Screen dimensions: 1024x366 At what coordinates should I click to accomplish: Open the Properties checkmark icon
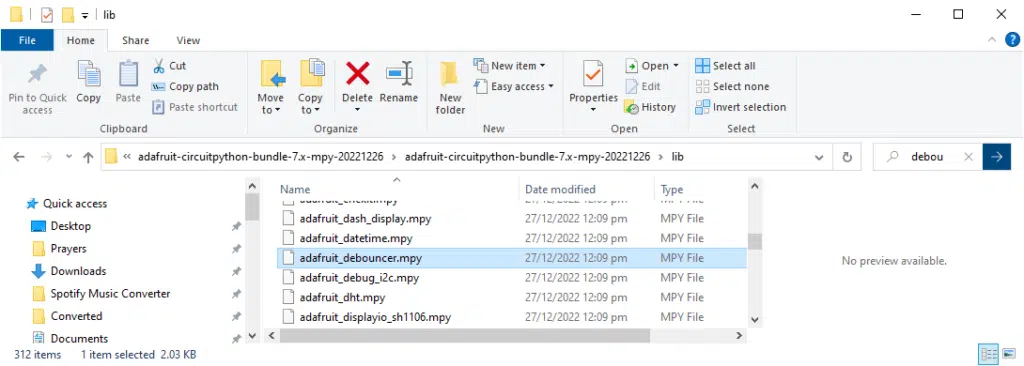point(593,74)
